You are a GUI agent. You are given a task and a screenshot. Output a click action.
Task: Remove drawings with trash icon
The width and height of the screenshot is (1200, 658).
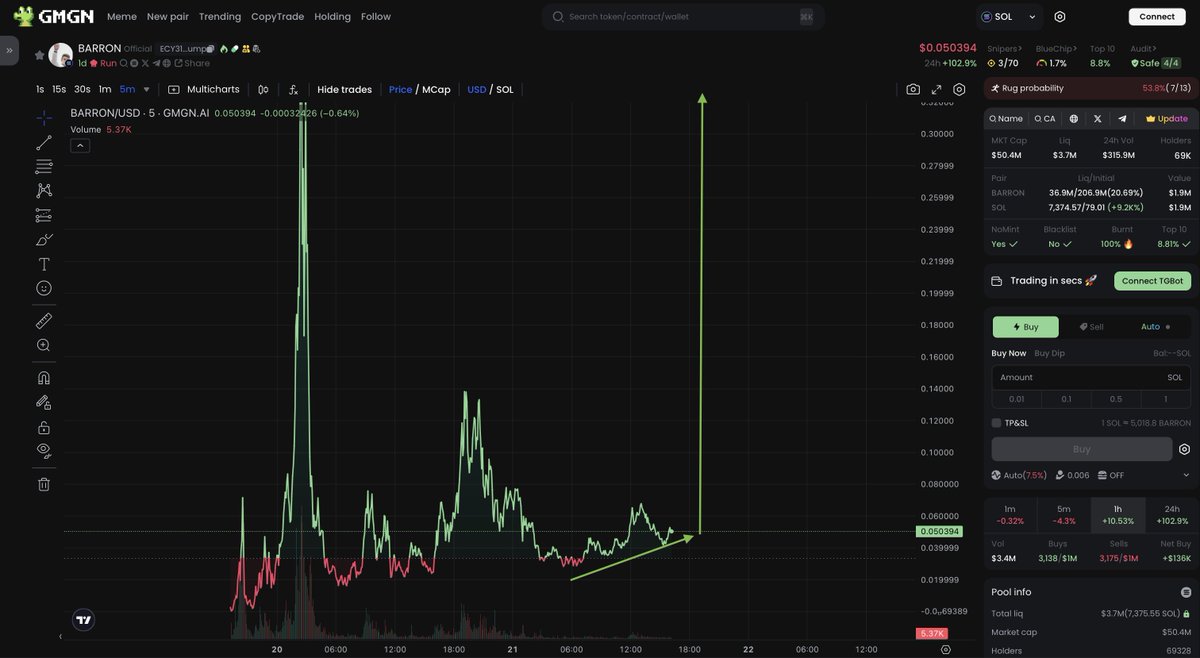(44, 484)
